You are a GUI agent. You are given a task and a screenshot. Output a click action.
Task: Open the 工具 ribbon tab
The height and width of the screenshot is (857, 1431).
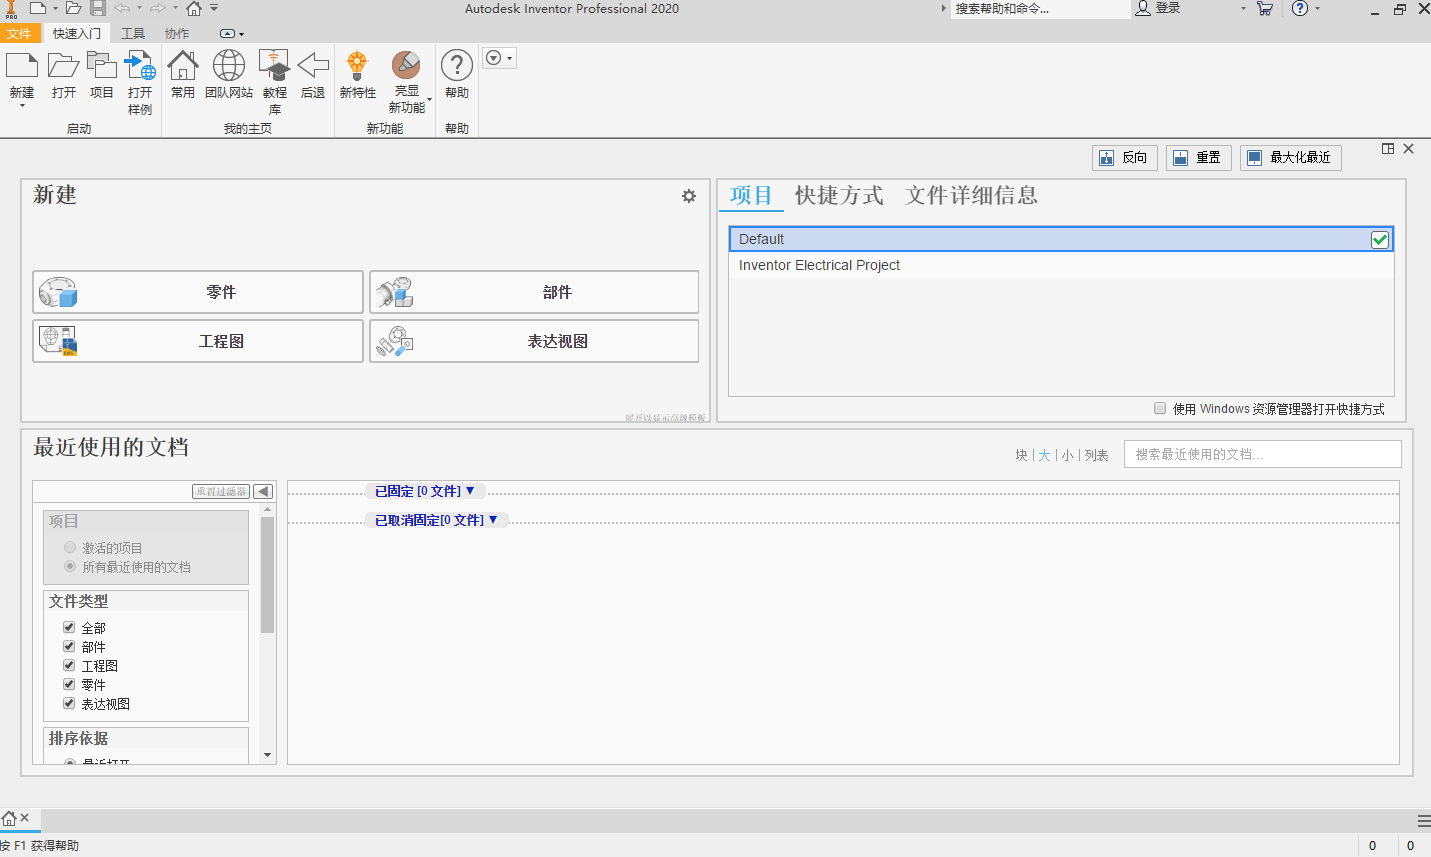point(132,33)
